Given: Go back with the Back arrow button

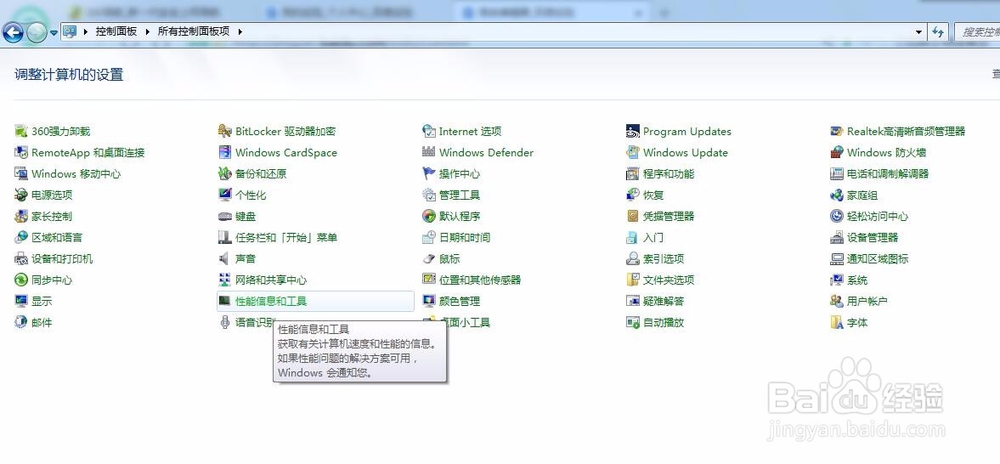Looking at the screenshot, I should tap(13, 32).
